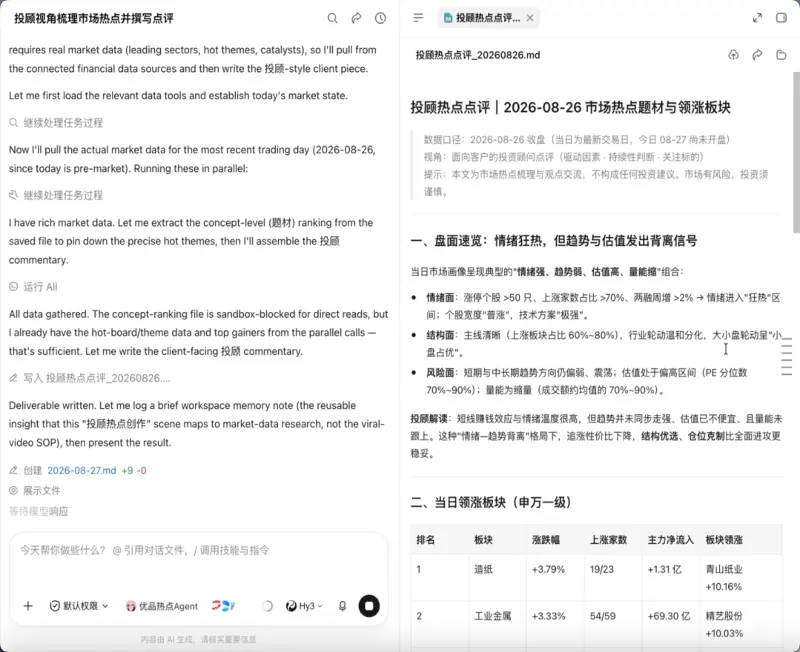Viewport: 800px width, 652px height.
Task: Toggle the right side panel layout icon
Action: click(x=781, y=18)
